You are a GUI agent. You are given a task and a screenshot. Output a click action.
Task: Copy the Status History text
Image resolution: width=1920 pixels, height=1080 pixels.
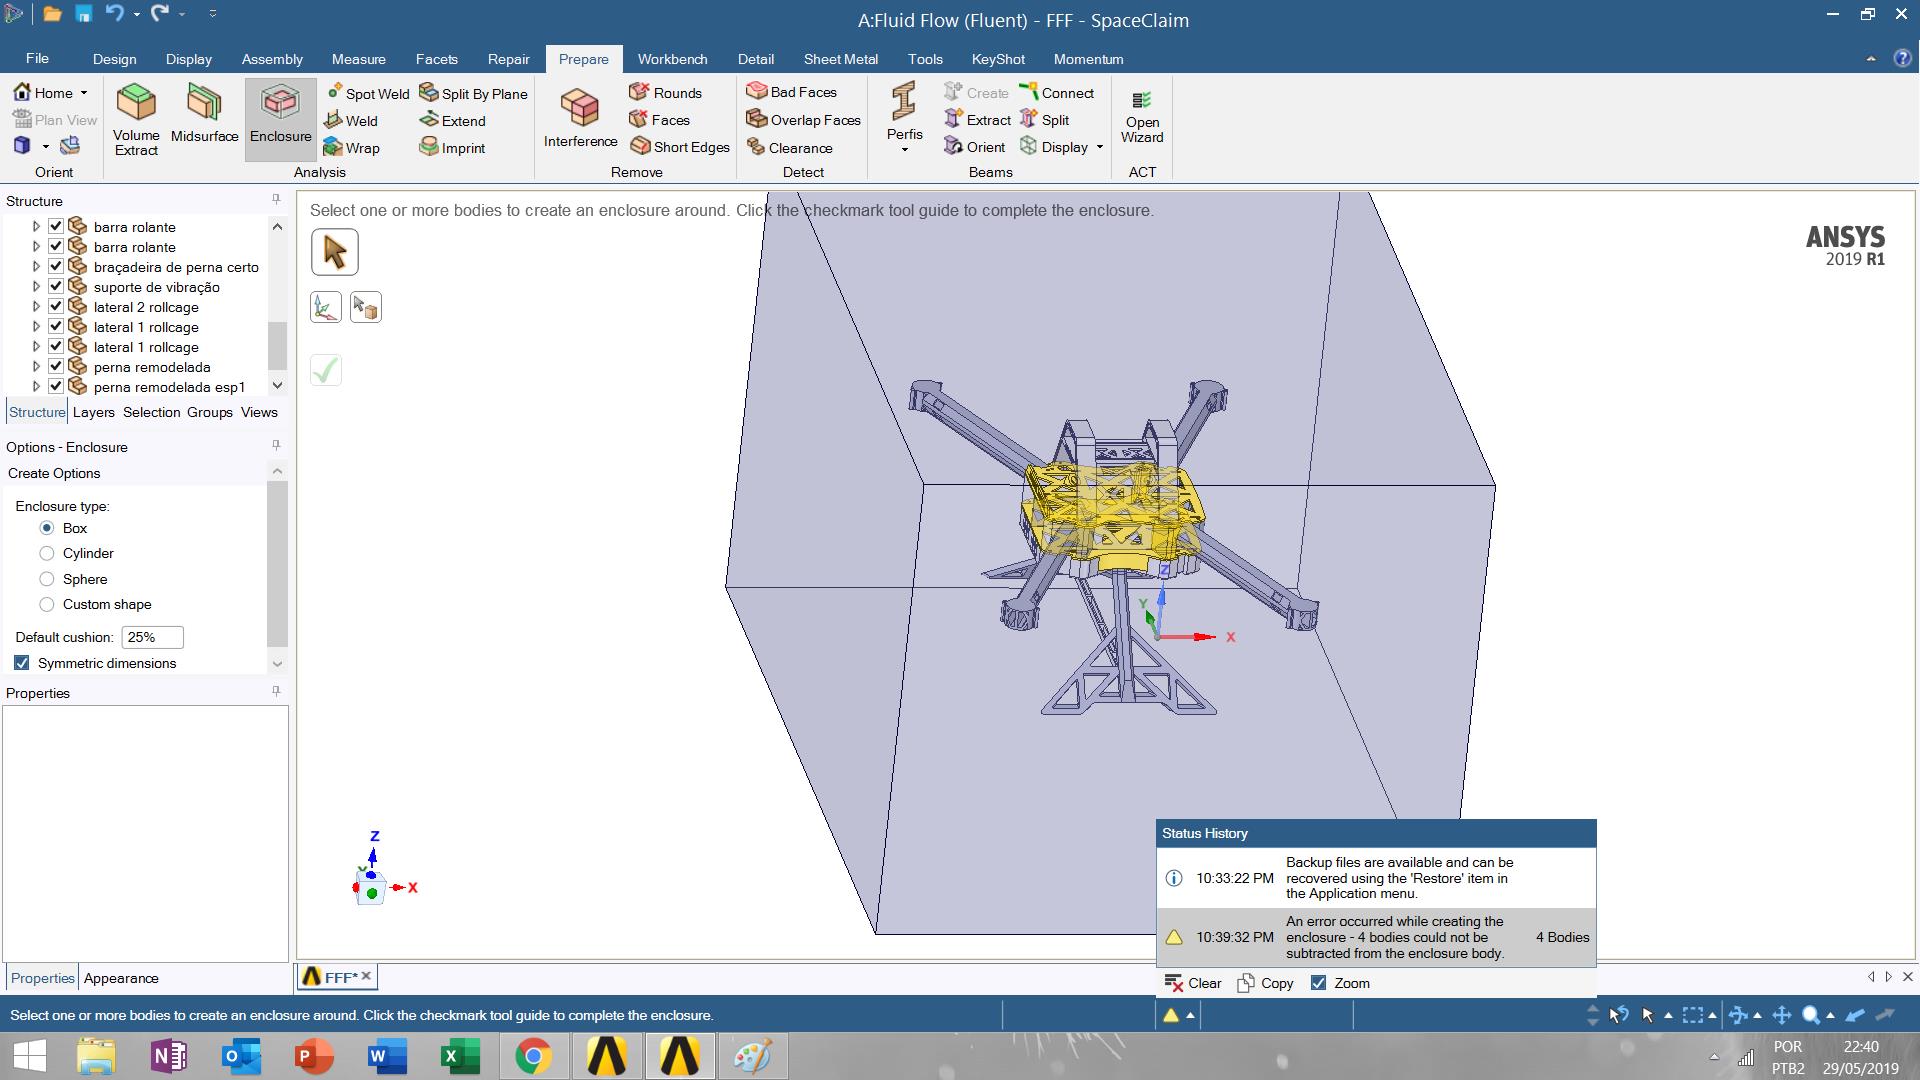click(1265, 983)
